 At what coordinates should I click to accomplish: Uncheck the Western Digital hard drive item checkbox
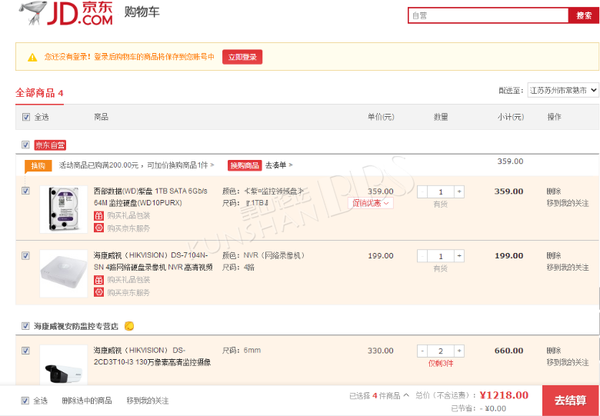26,191
